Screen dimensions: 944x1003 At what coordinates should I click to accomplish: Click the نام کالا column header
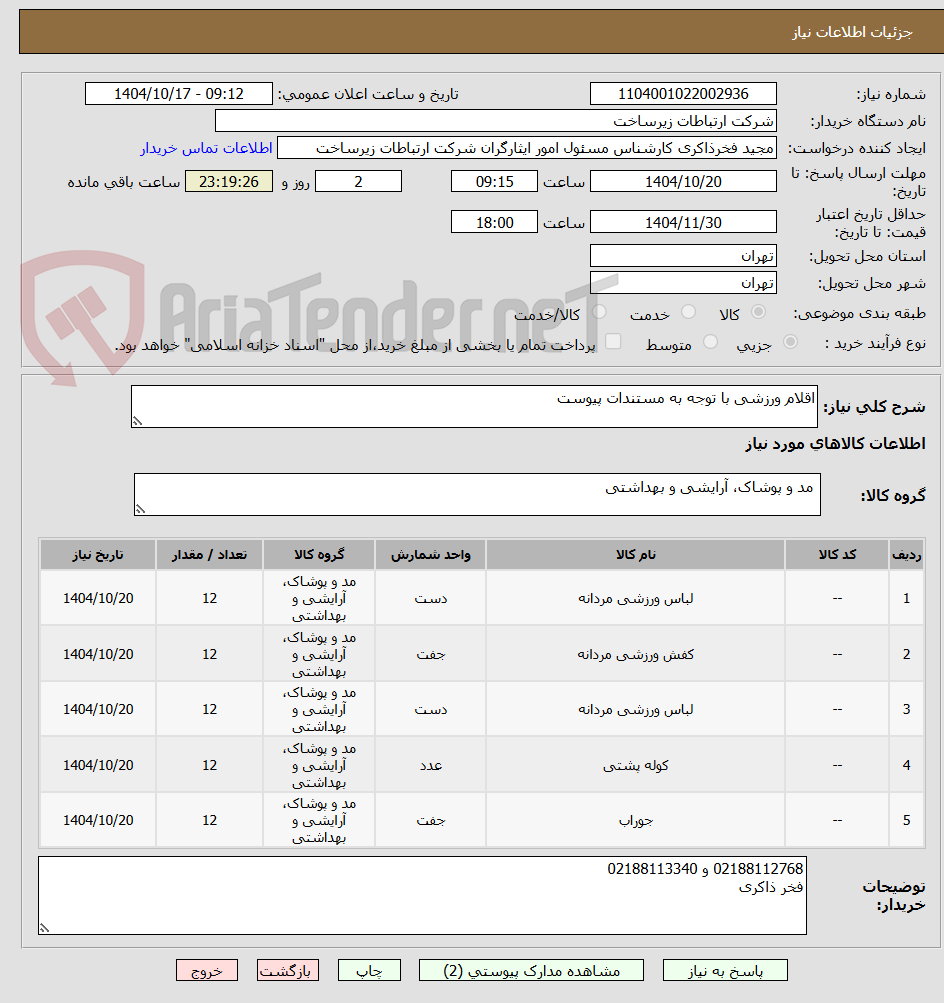coord(636,555)
